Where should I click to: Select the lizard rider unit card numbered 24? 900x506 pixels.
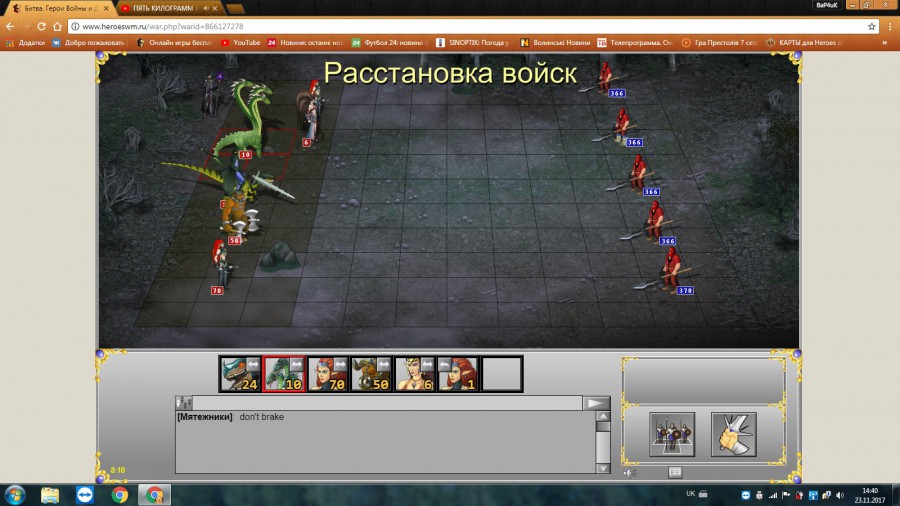click(x=240, y=374)
